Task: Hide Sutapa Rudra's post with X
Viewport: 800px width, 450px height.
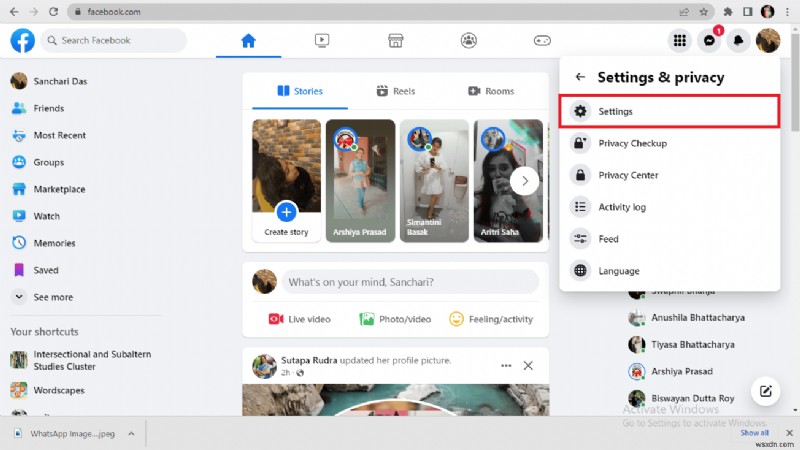Action: (528, 365)
